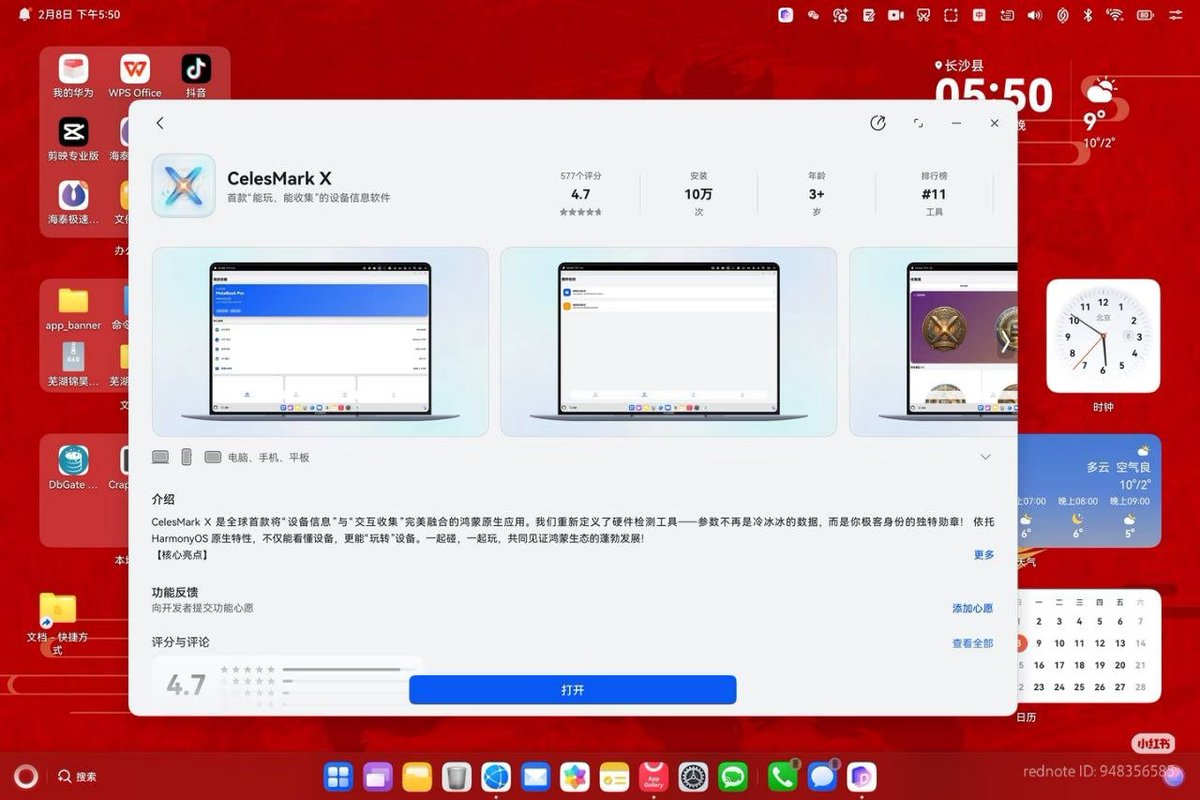Click the CelesMark X app logo

point(183,186)
